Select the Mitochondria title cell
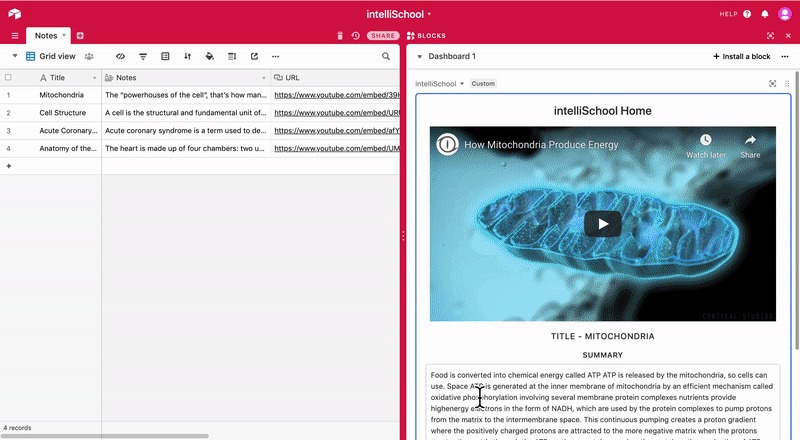 coord(62,95)
